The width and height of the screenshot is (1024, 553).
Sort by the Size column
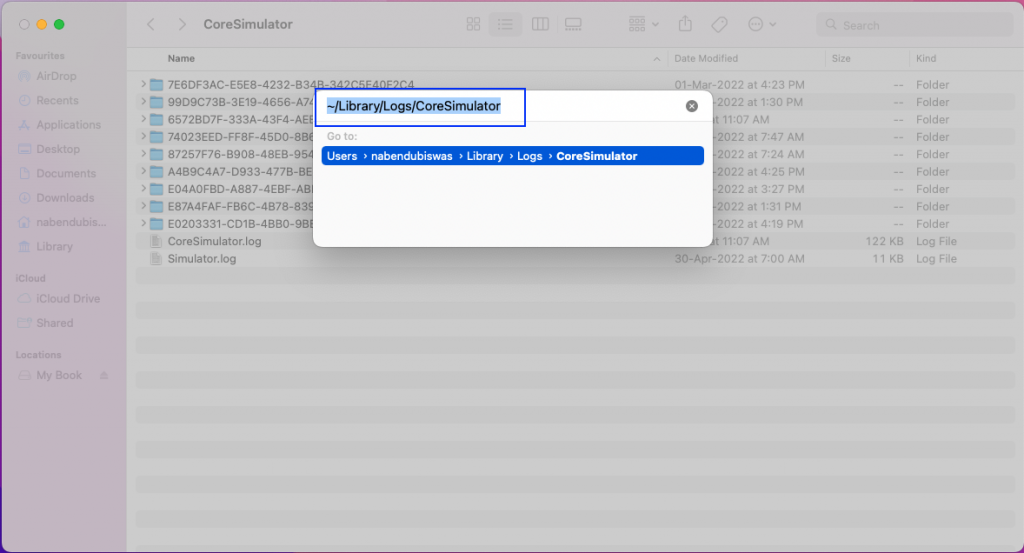coord(841,59)
